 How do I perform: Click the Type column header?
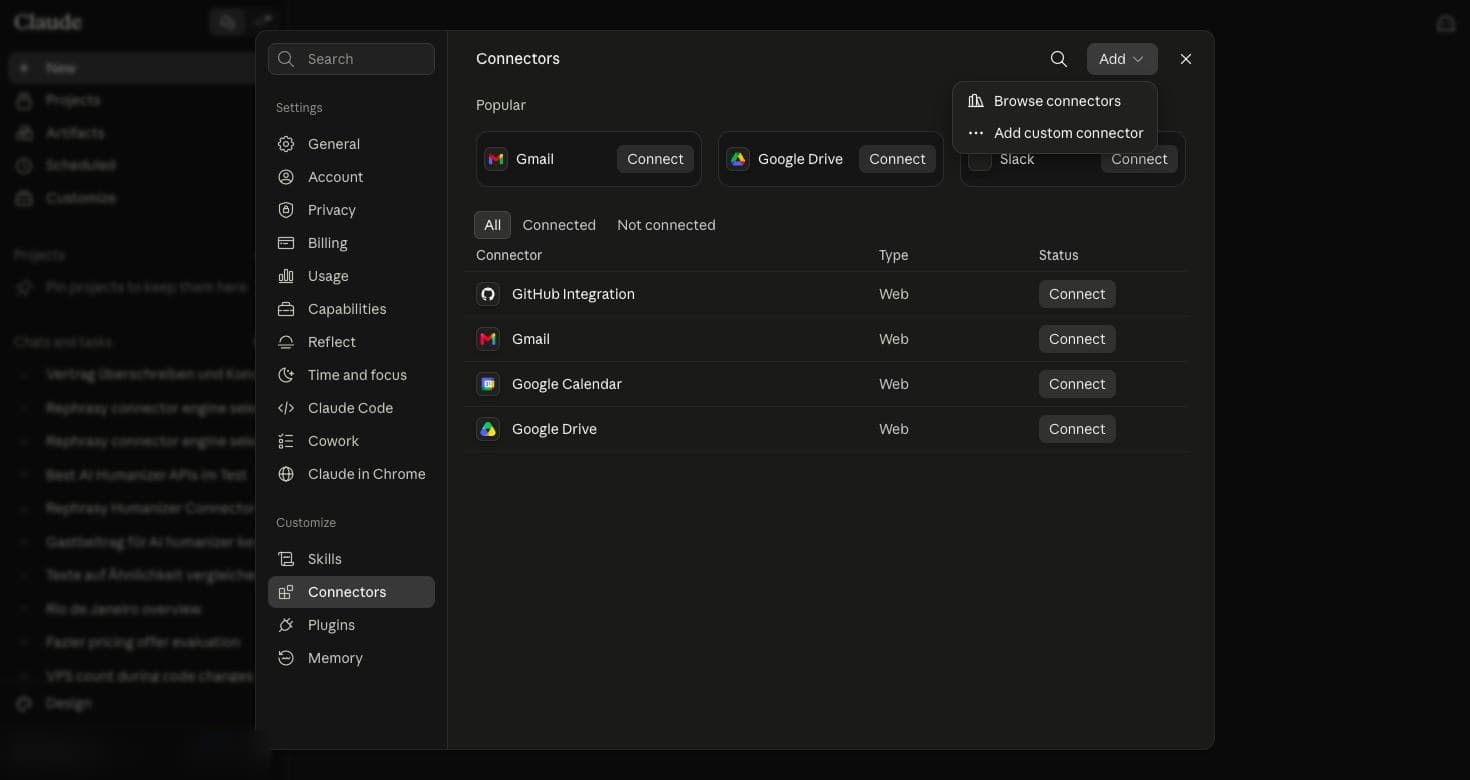click(893, 255)
